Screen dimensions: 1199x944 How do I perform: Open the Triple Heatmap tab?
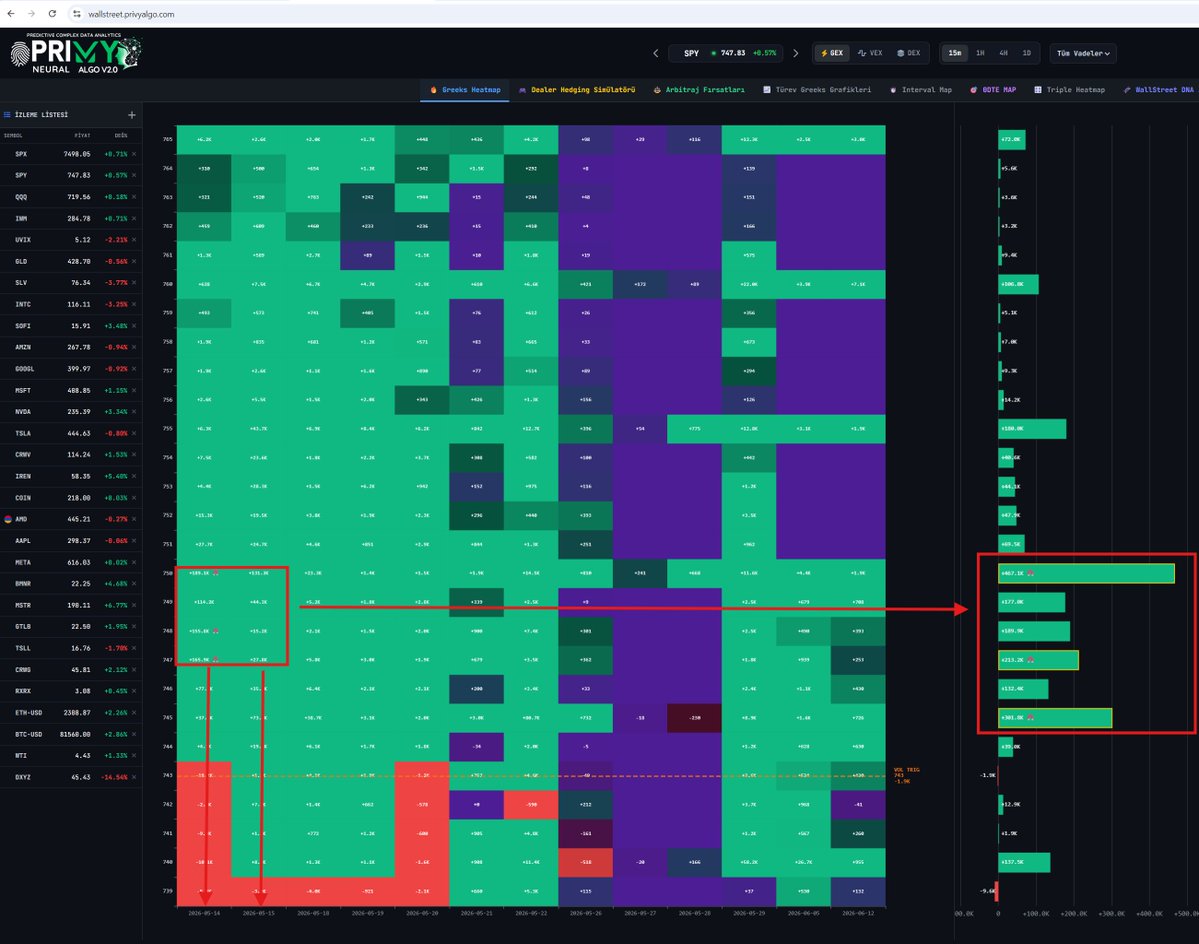click(x=1070, y=90)
